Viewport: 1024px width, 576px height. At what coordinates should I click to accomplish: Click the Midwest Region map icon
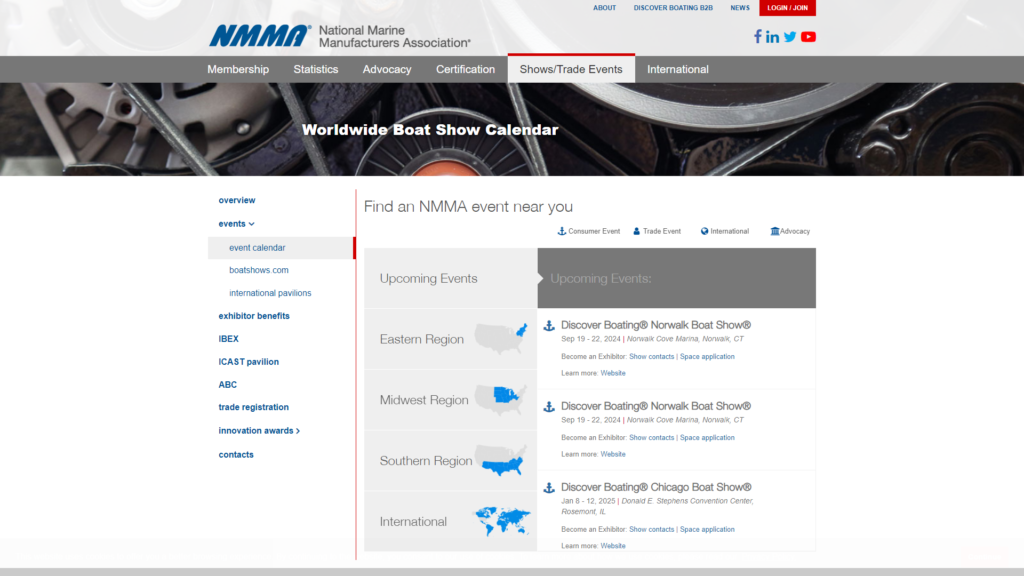pyautogui.click(x=501, y=399)
